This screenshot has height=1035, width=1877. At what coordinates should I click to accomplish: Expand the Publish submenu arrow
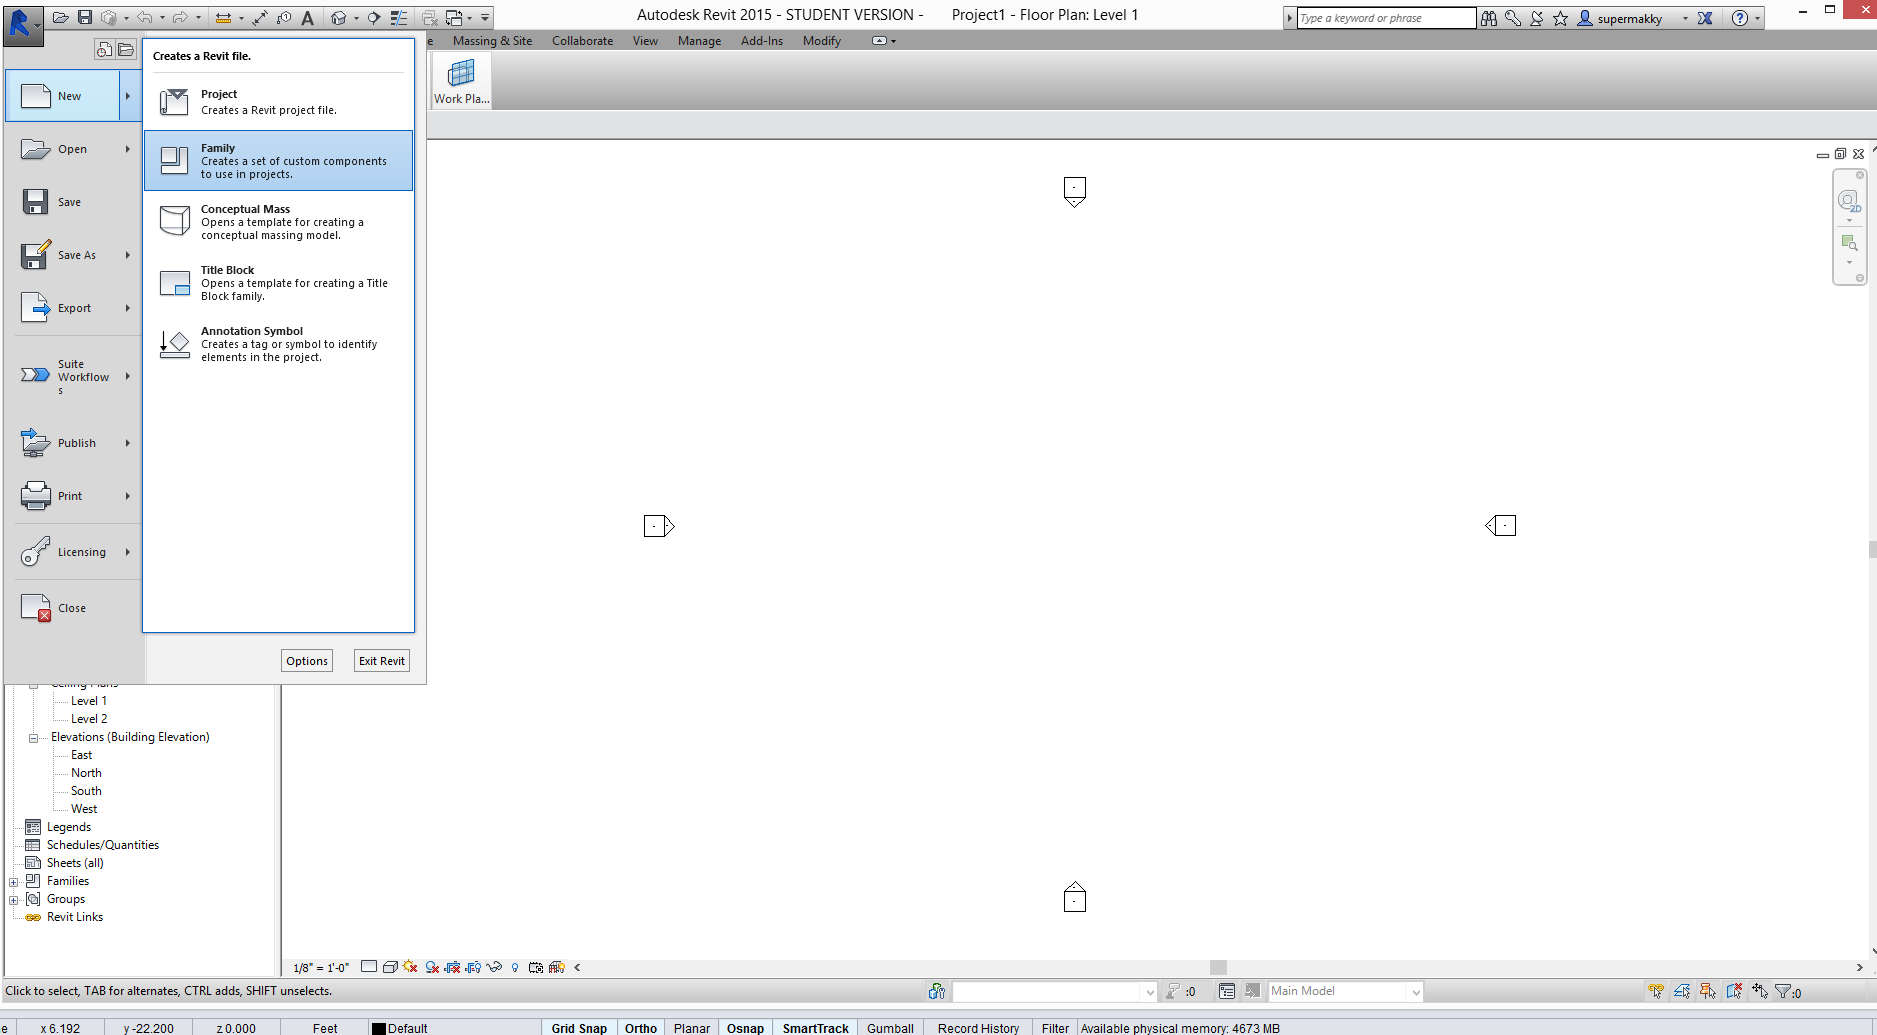pyautogui.click(x=128, y=443)
